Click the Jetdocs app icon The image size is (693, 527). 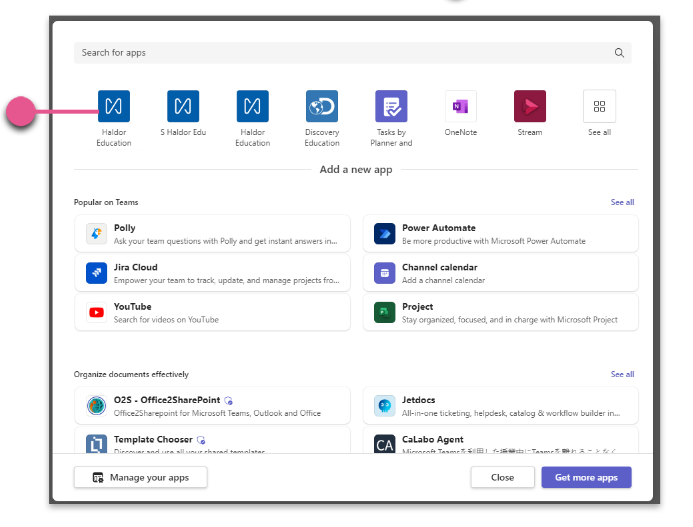385,405
